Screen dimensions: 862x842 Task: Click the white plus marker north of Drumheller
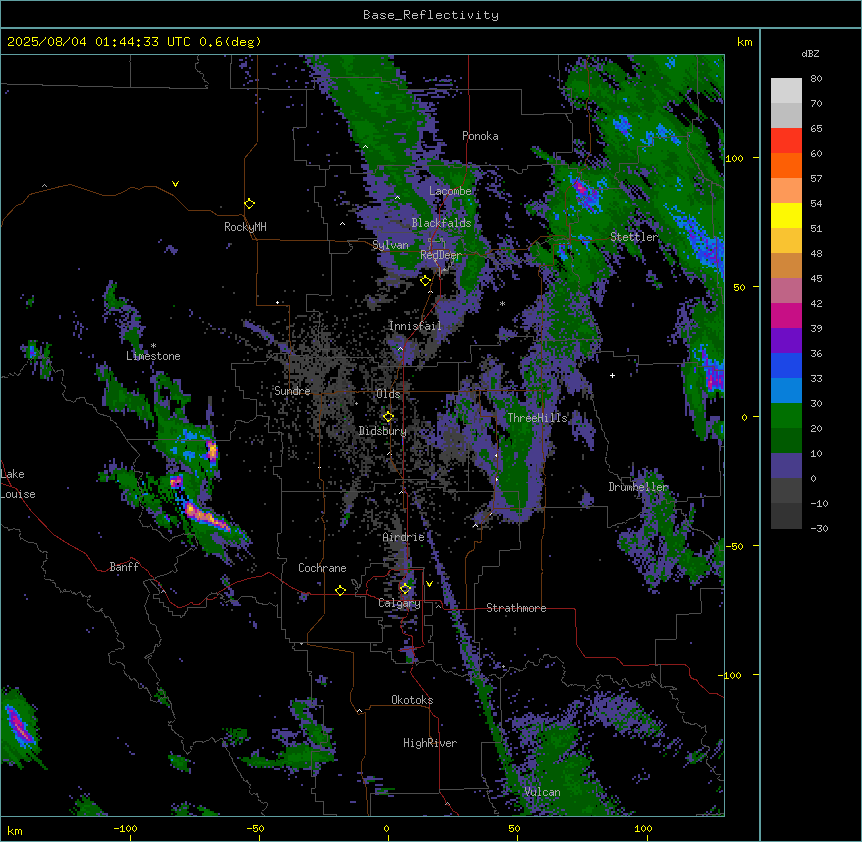pos(612,375)
